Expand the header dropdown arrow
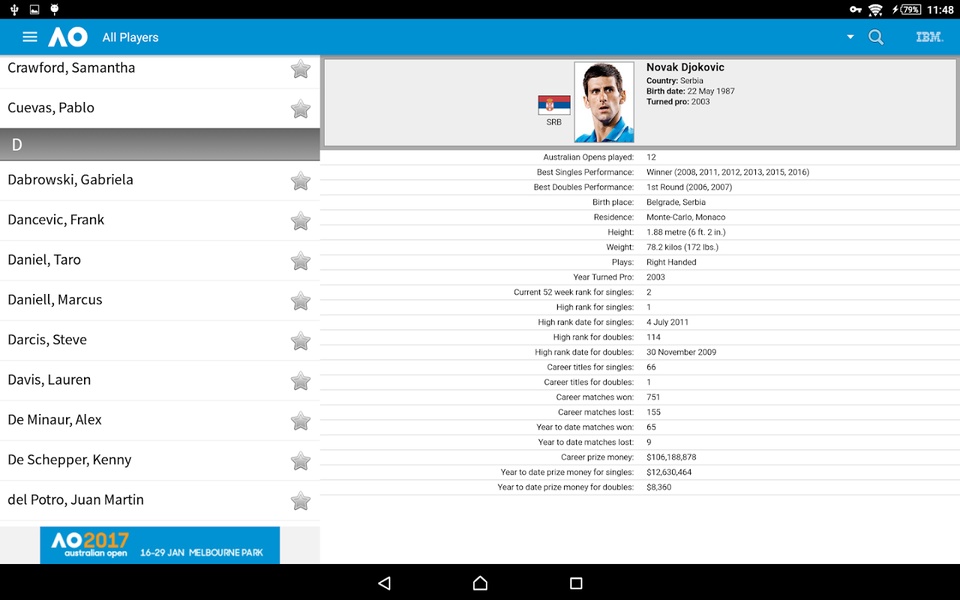Viewport: 960px width, 600px height. tap(850, 37)
